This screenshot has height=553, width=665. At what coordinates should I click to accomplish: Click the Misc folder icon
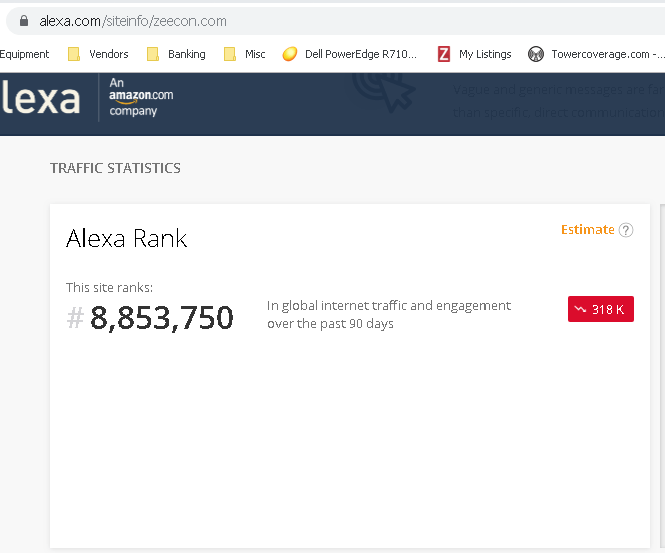coord(229,54)
